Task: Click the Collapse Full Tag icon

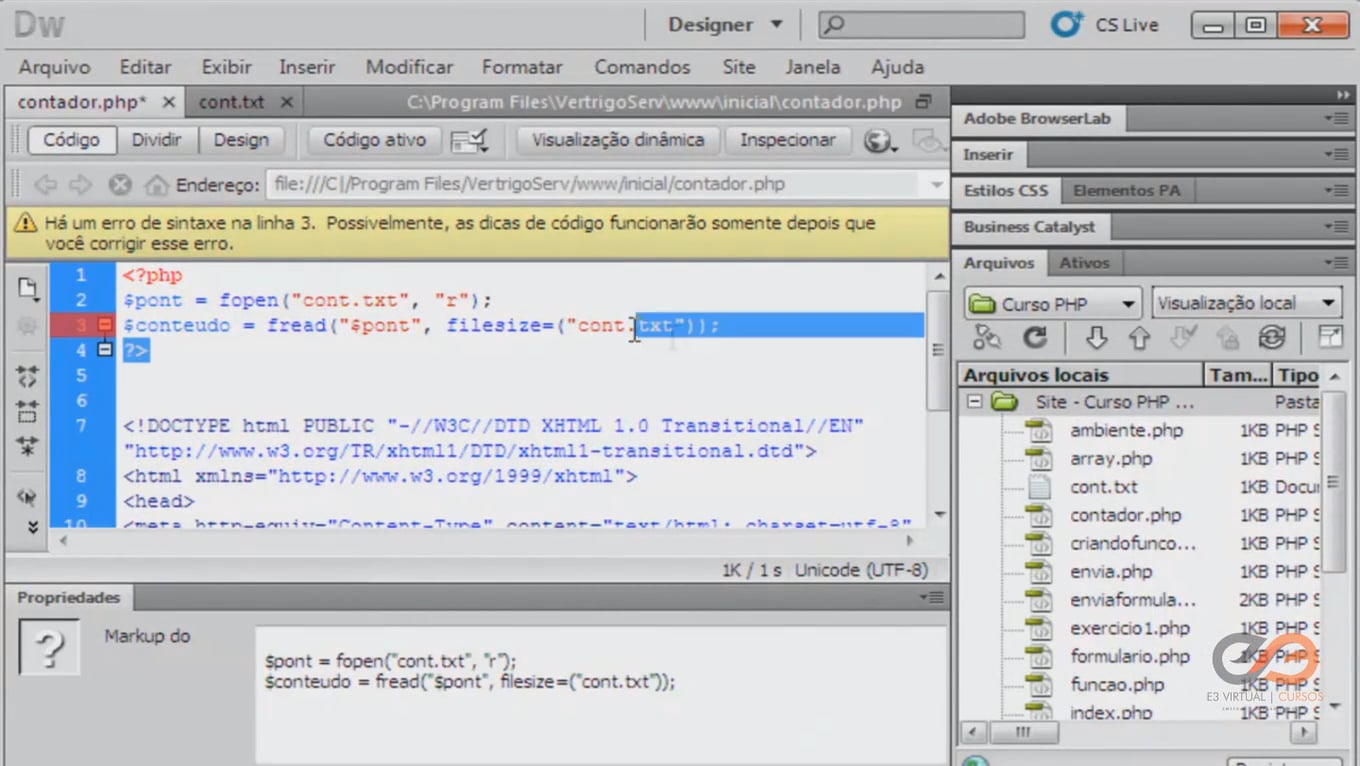Action: coord(27,376)
